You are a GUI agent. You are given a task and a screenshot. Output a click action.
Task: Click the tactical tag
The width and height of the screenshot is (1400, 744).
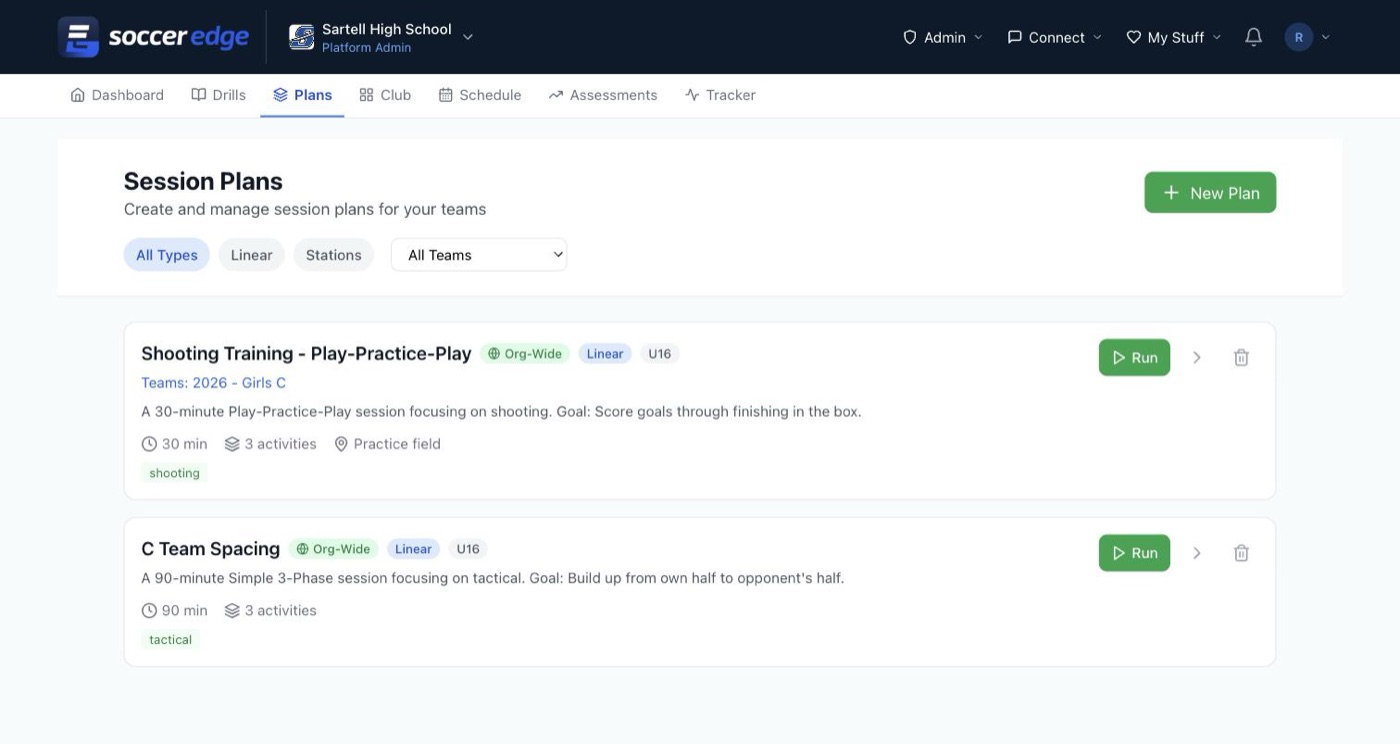pos(171,640)
